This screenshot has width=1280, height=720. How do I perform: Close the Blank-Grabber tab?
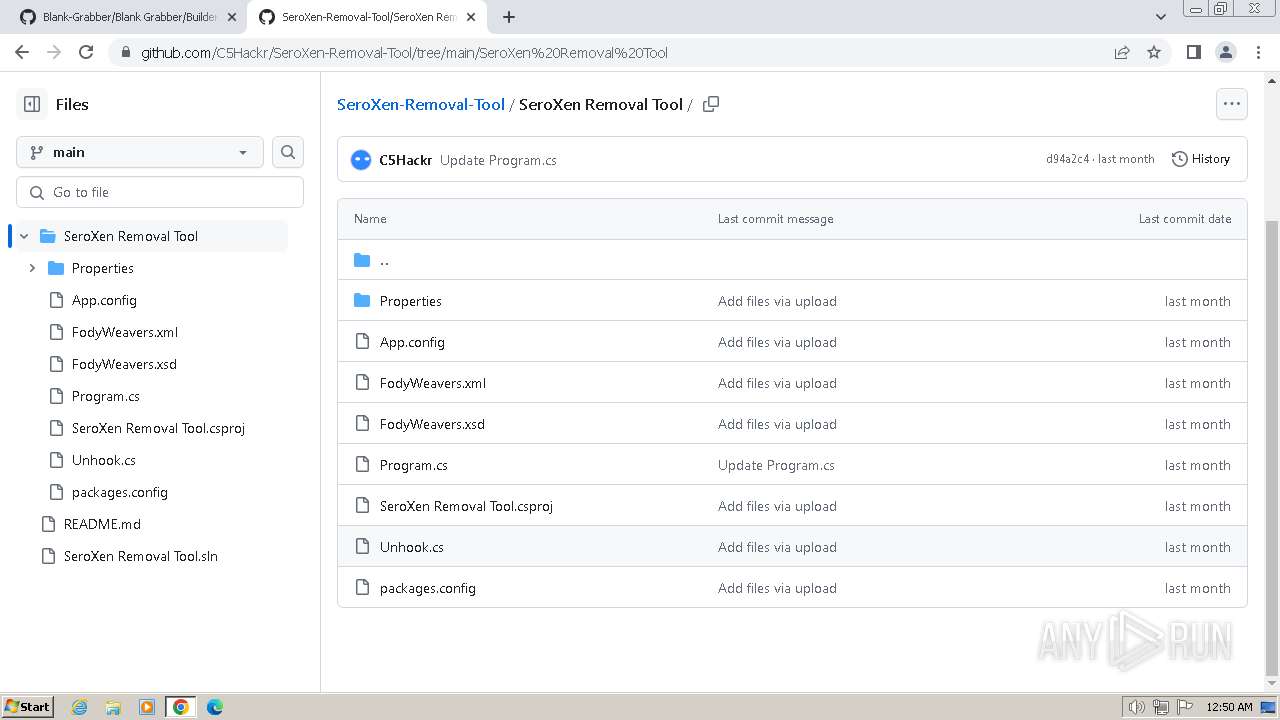232,17
